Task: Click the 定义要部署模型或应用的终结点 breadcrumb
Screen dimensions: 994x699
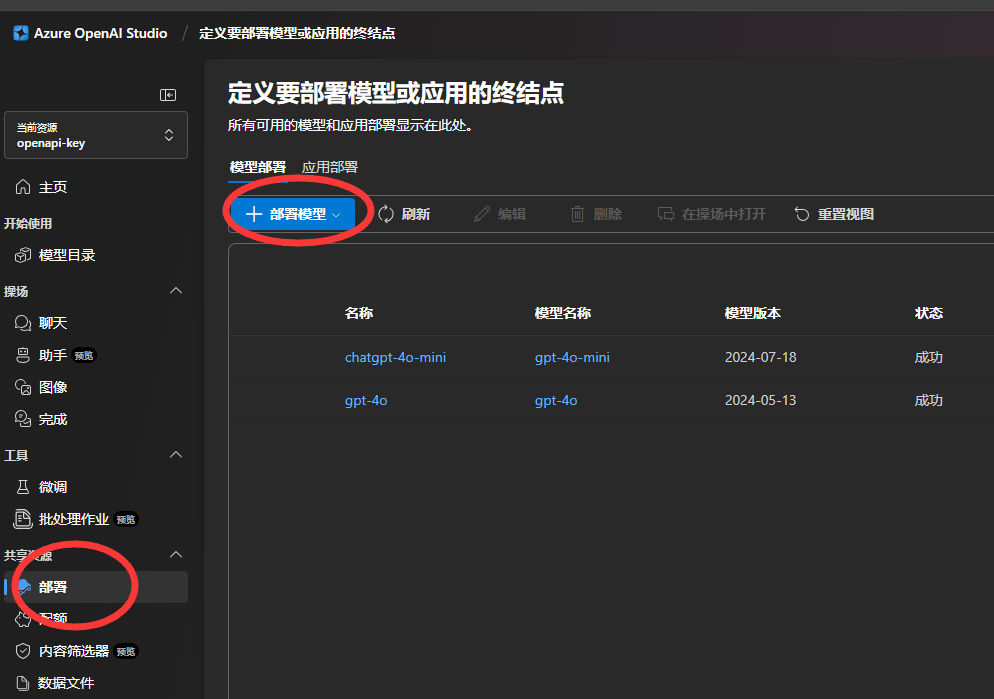Action: 297,33
